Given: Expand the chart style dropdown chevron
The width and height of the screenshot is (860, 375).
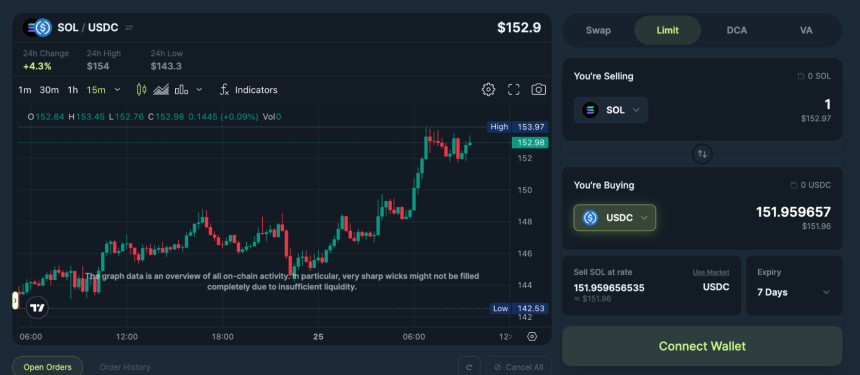Looking at the screenshot, I should 199,89.
